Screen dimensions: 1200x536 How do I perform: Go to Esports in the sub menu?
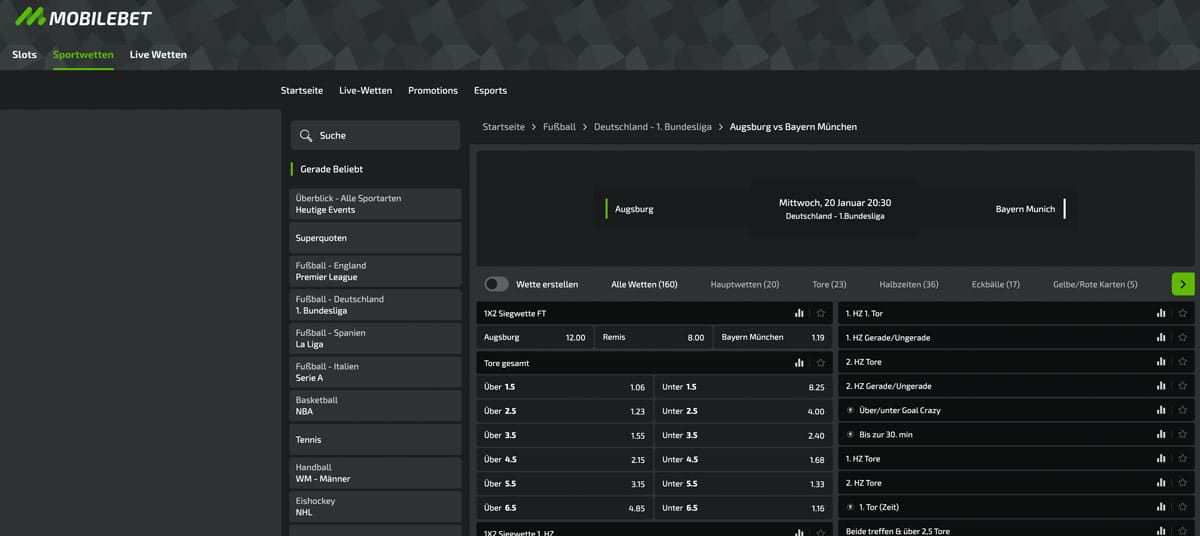(x=490, y=90)
